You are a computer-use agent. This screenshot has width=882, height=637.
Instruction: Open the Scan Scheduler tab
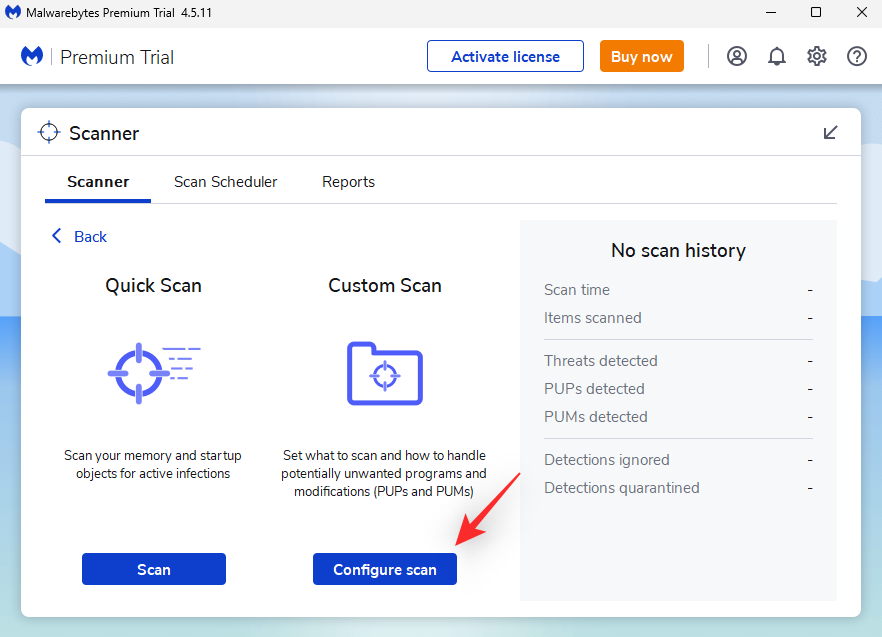click(225, 182)
